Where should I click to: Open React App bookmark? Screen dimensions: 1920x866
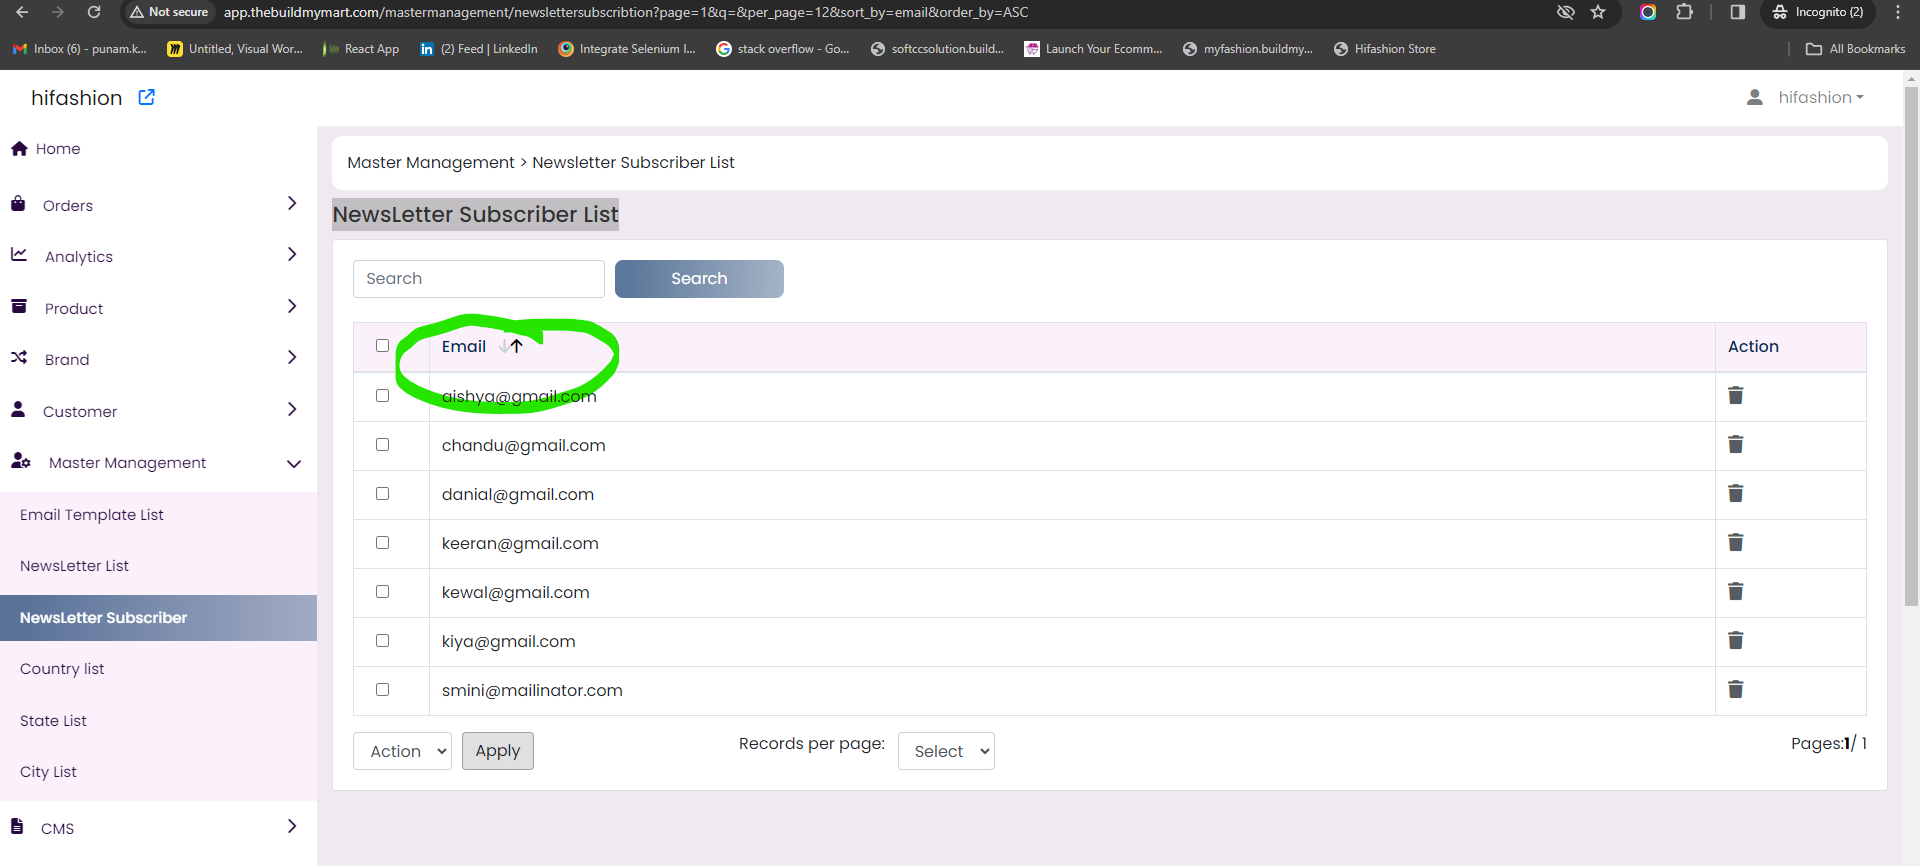point(361,49)
